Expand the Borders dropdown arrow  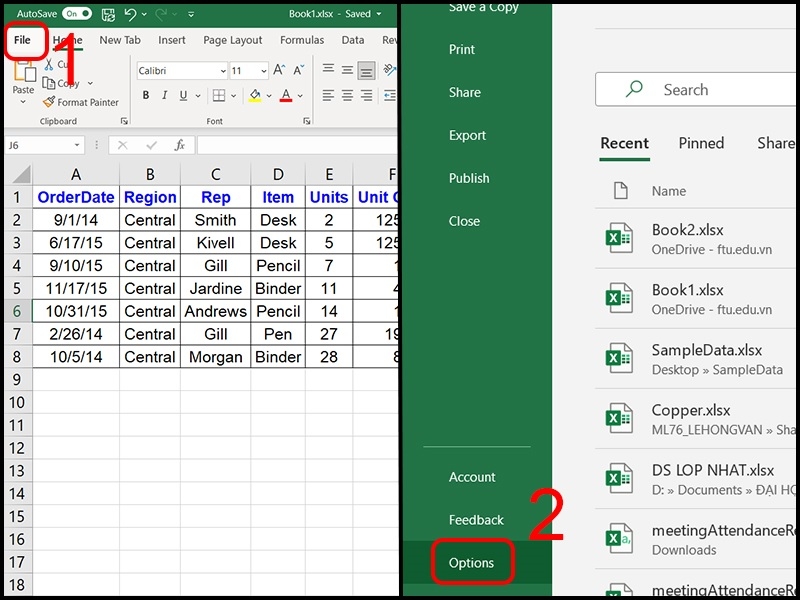(x=233, y=95)
